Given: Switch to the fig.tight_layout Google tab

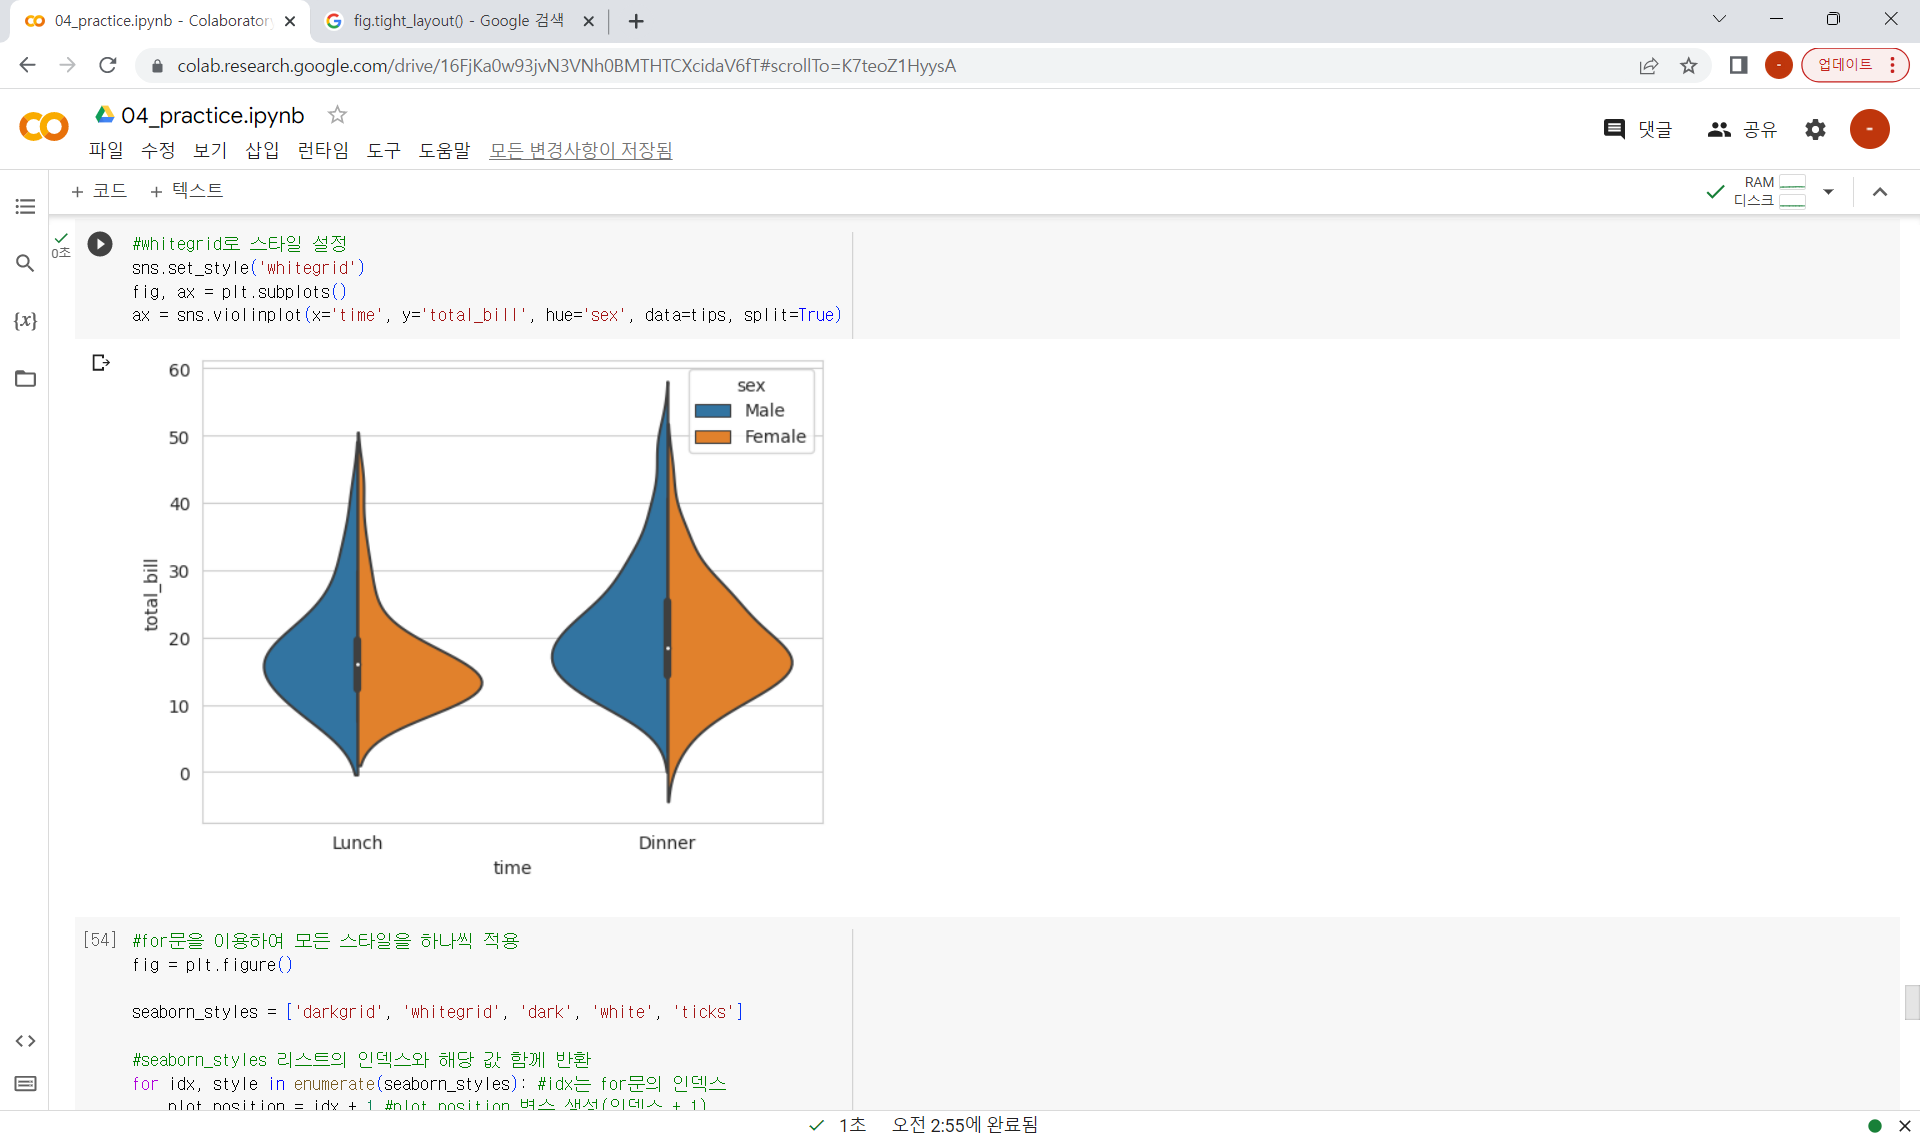Looking at the screenshot, I should (457, 21).
